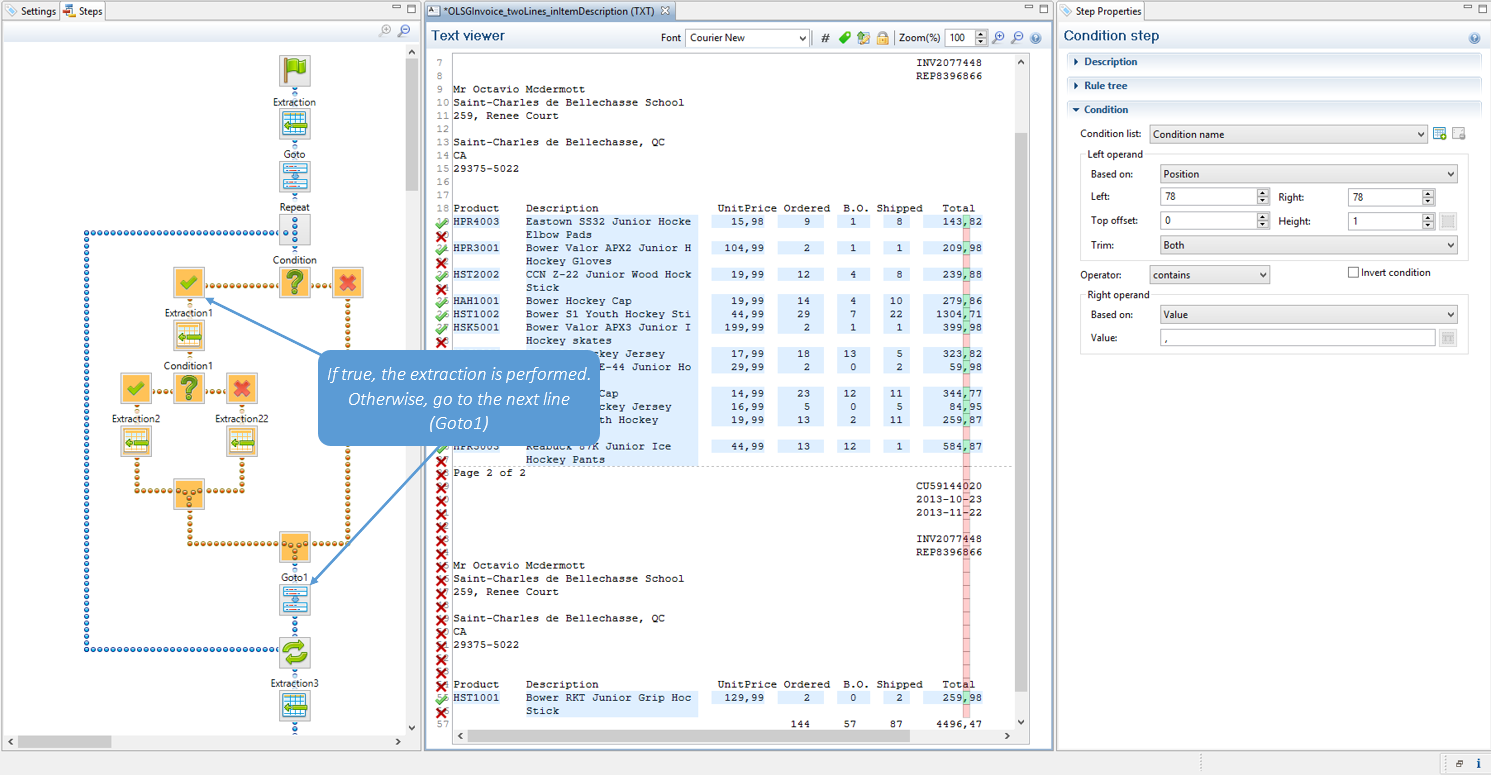Zoom in the Text viewer with magnifier plus
Viewport: 1491px width, 775px height.
click(998, 38)
